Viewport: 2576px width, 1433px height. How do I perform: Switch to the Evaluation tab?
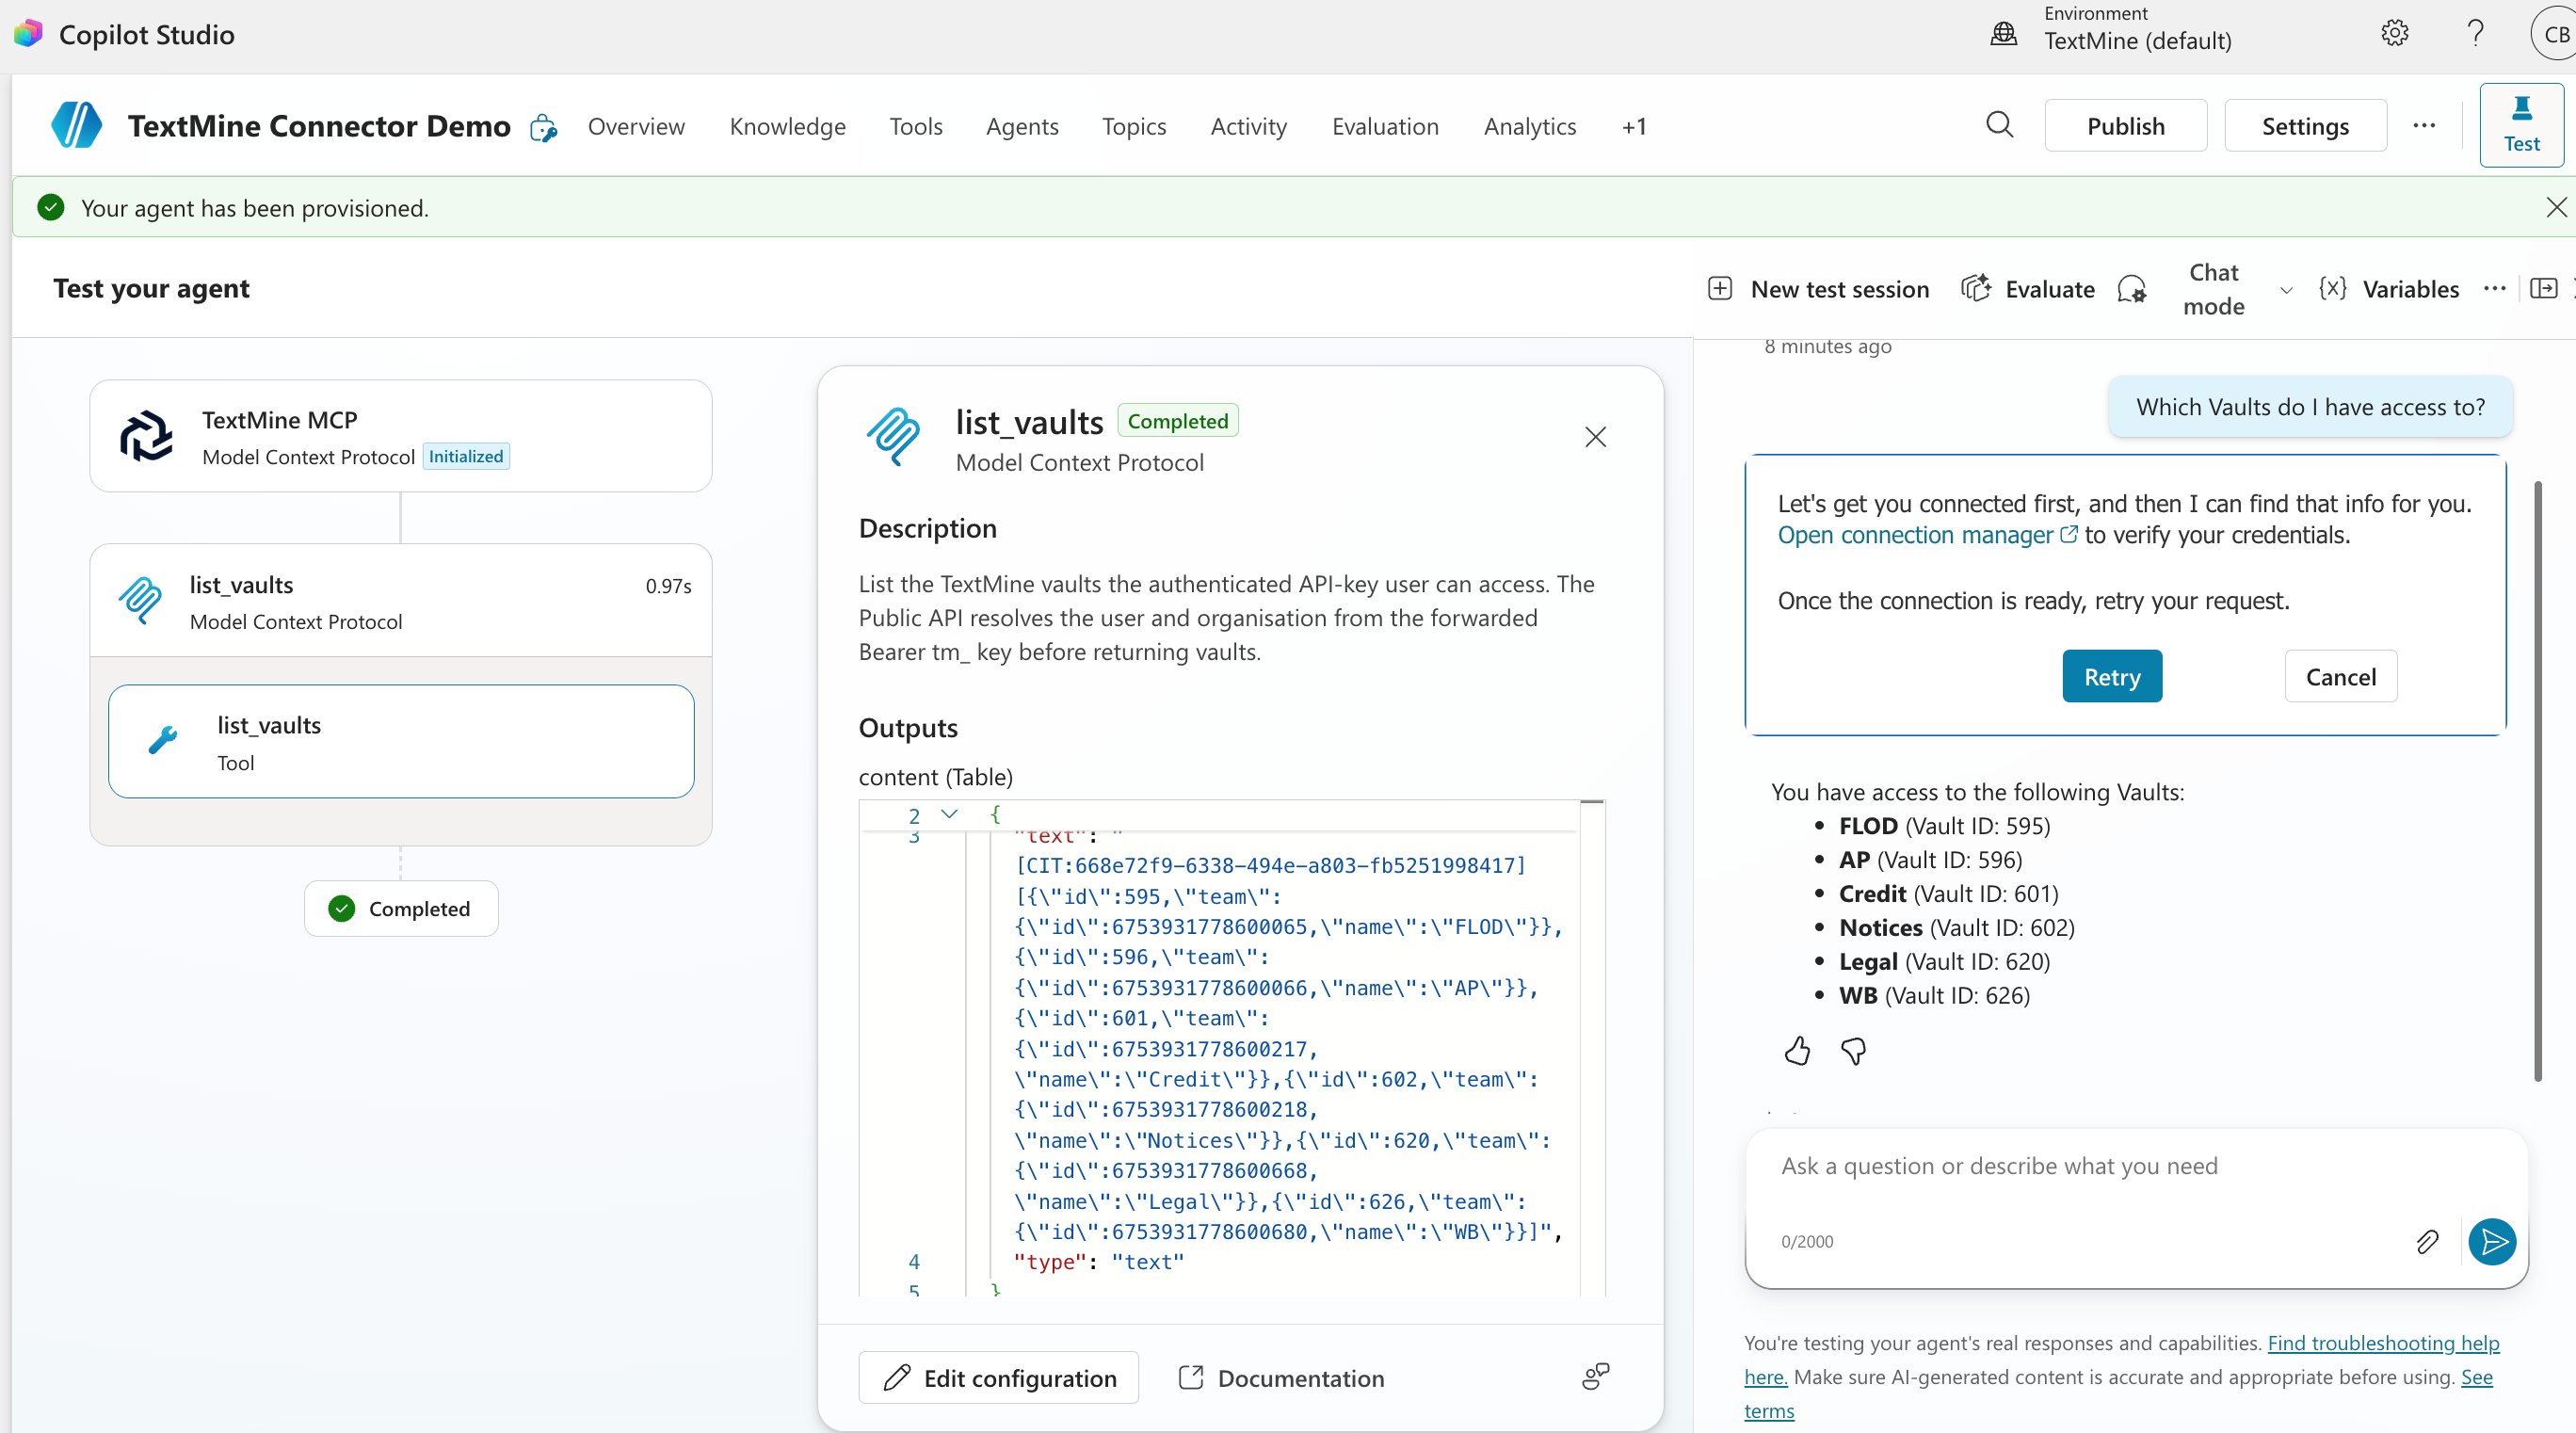click(1385, 126)
